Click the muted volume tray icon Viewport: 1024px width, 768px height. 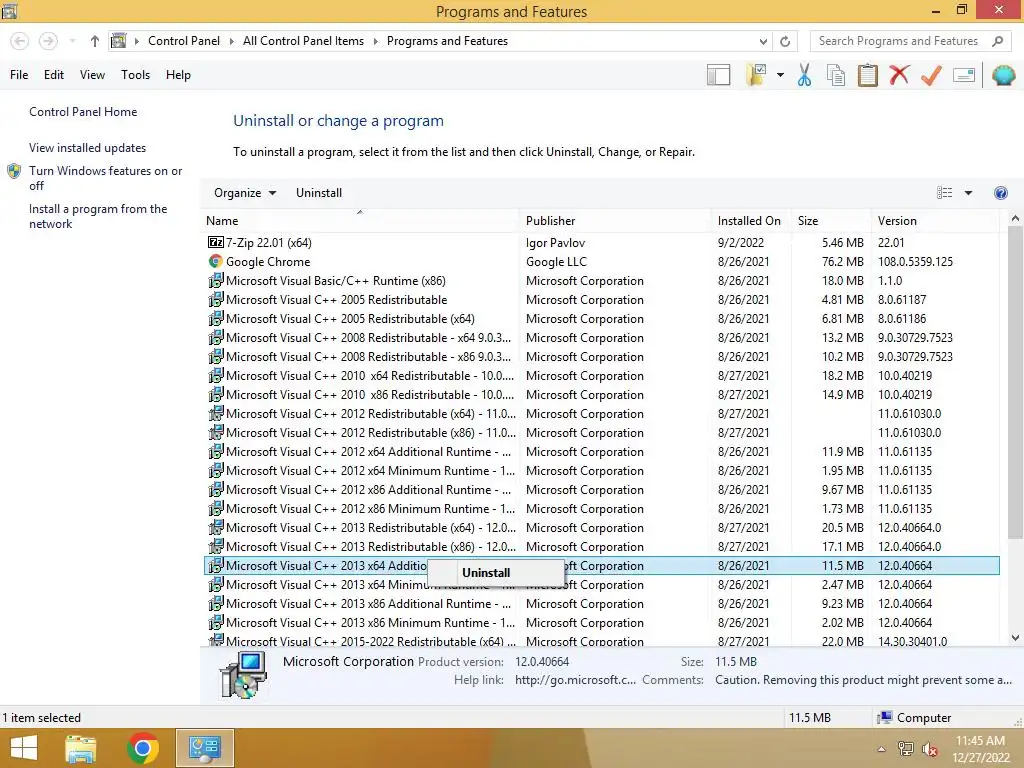pos(929,749)
